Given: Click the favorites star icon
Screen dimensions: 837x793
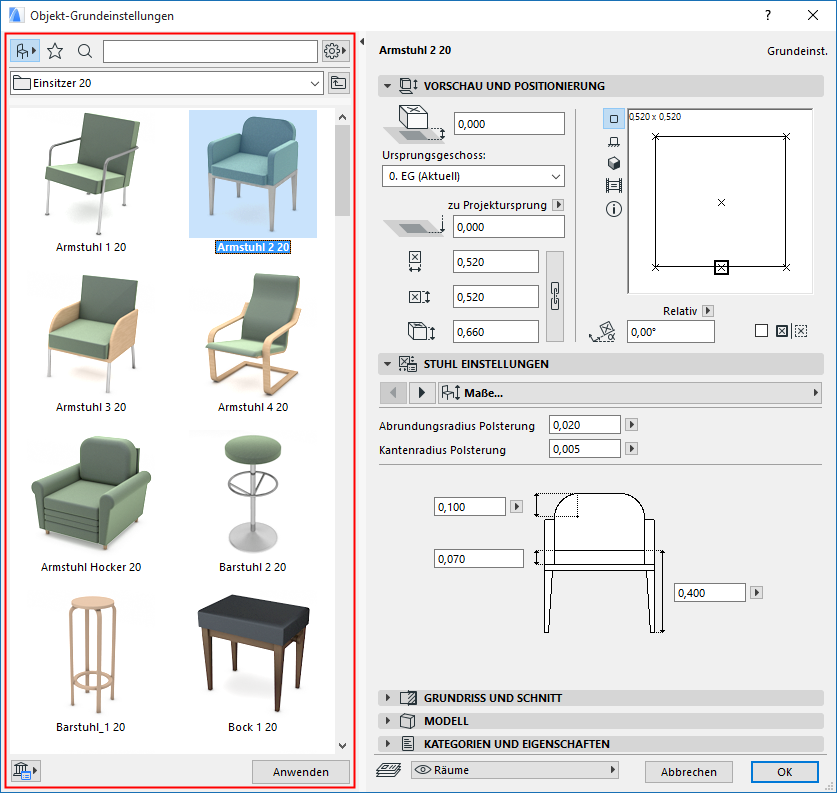Looking at the screenshot, I should pyautogui.click(x=55, y=51).
